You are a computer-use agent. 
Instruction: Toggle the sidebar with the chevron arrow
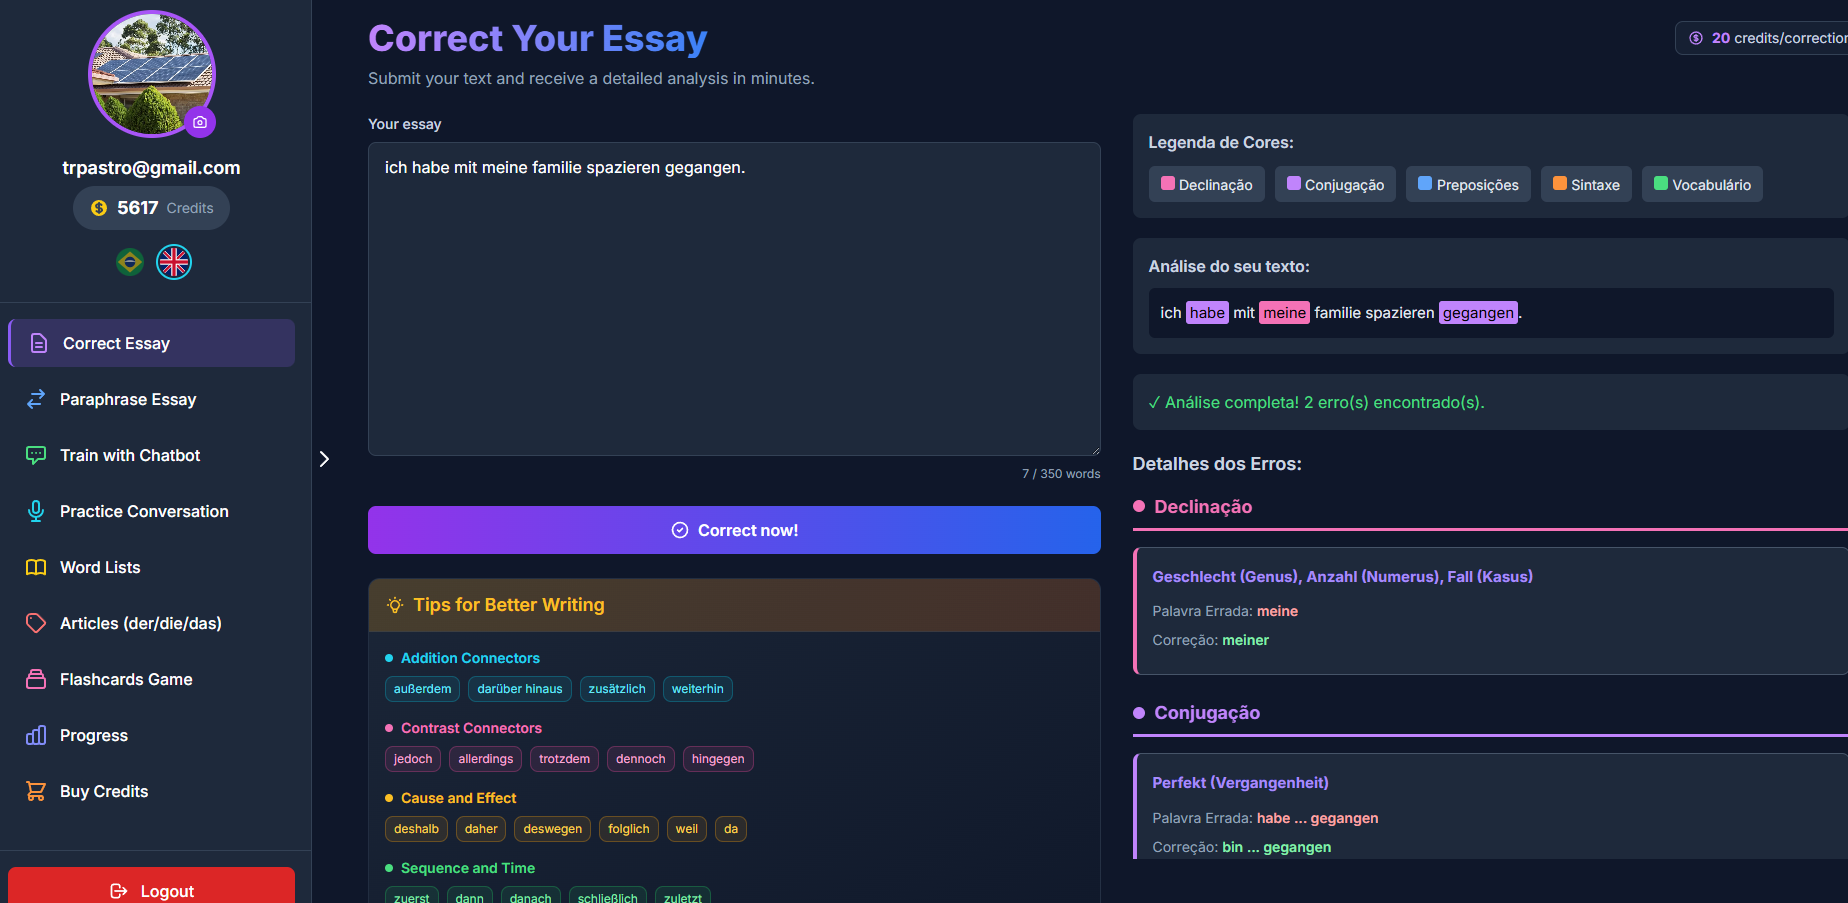324,459
